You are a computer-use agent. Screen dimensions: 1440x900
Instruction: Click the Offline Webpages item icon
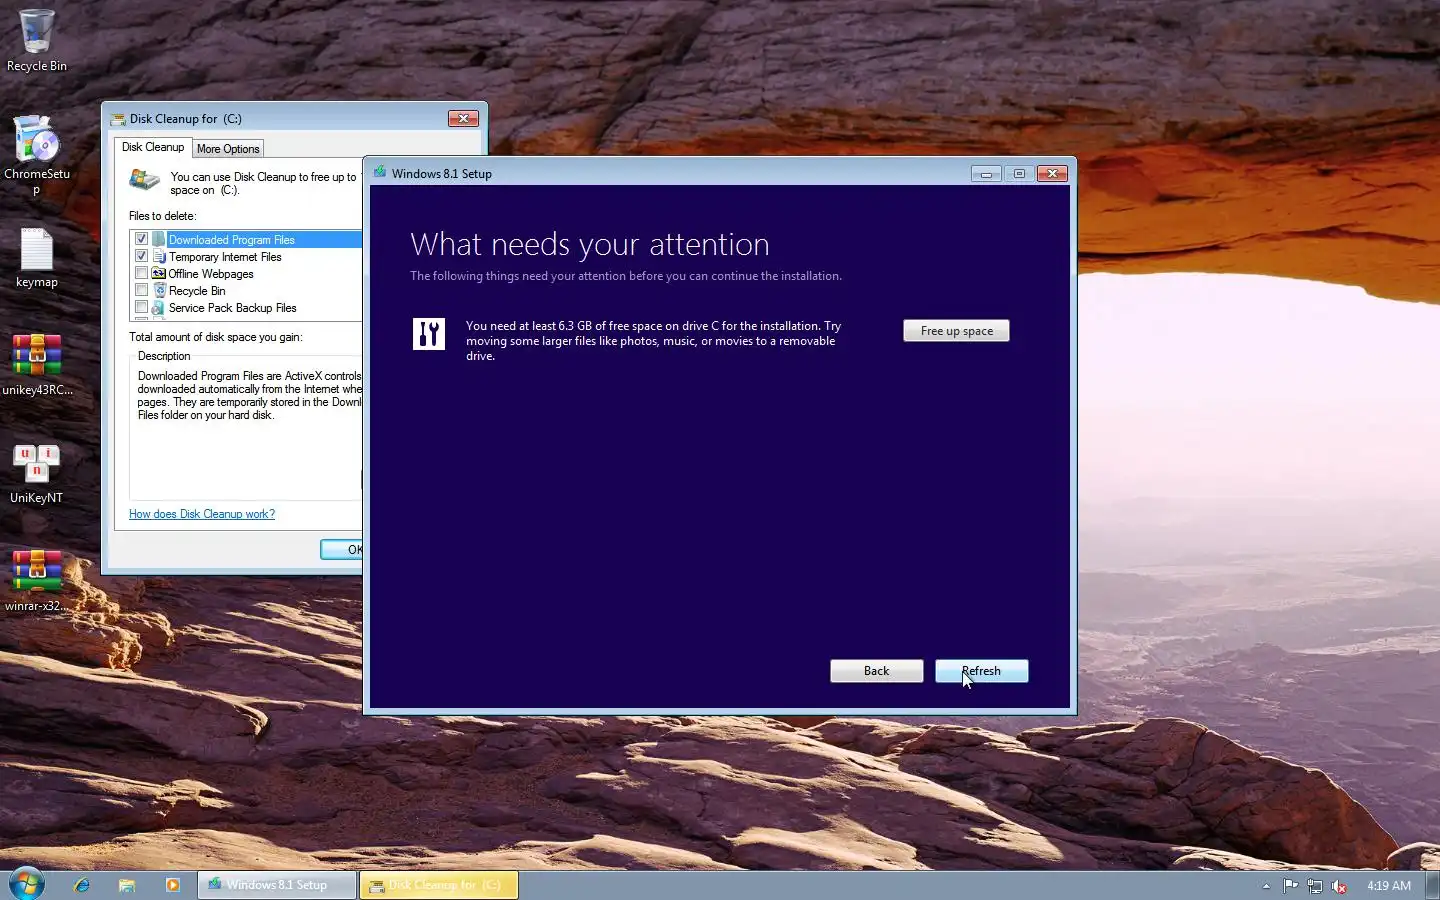tap(158, 273)
